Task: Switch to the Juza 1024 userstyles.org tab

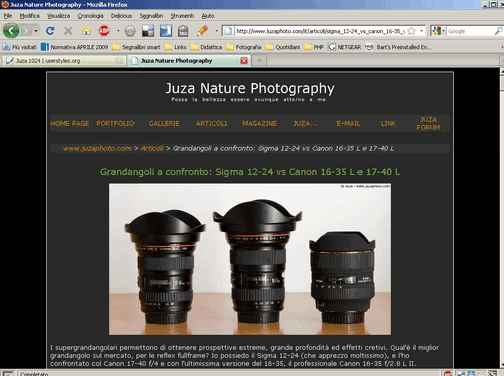Action: click(x=63, y=61)
